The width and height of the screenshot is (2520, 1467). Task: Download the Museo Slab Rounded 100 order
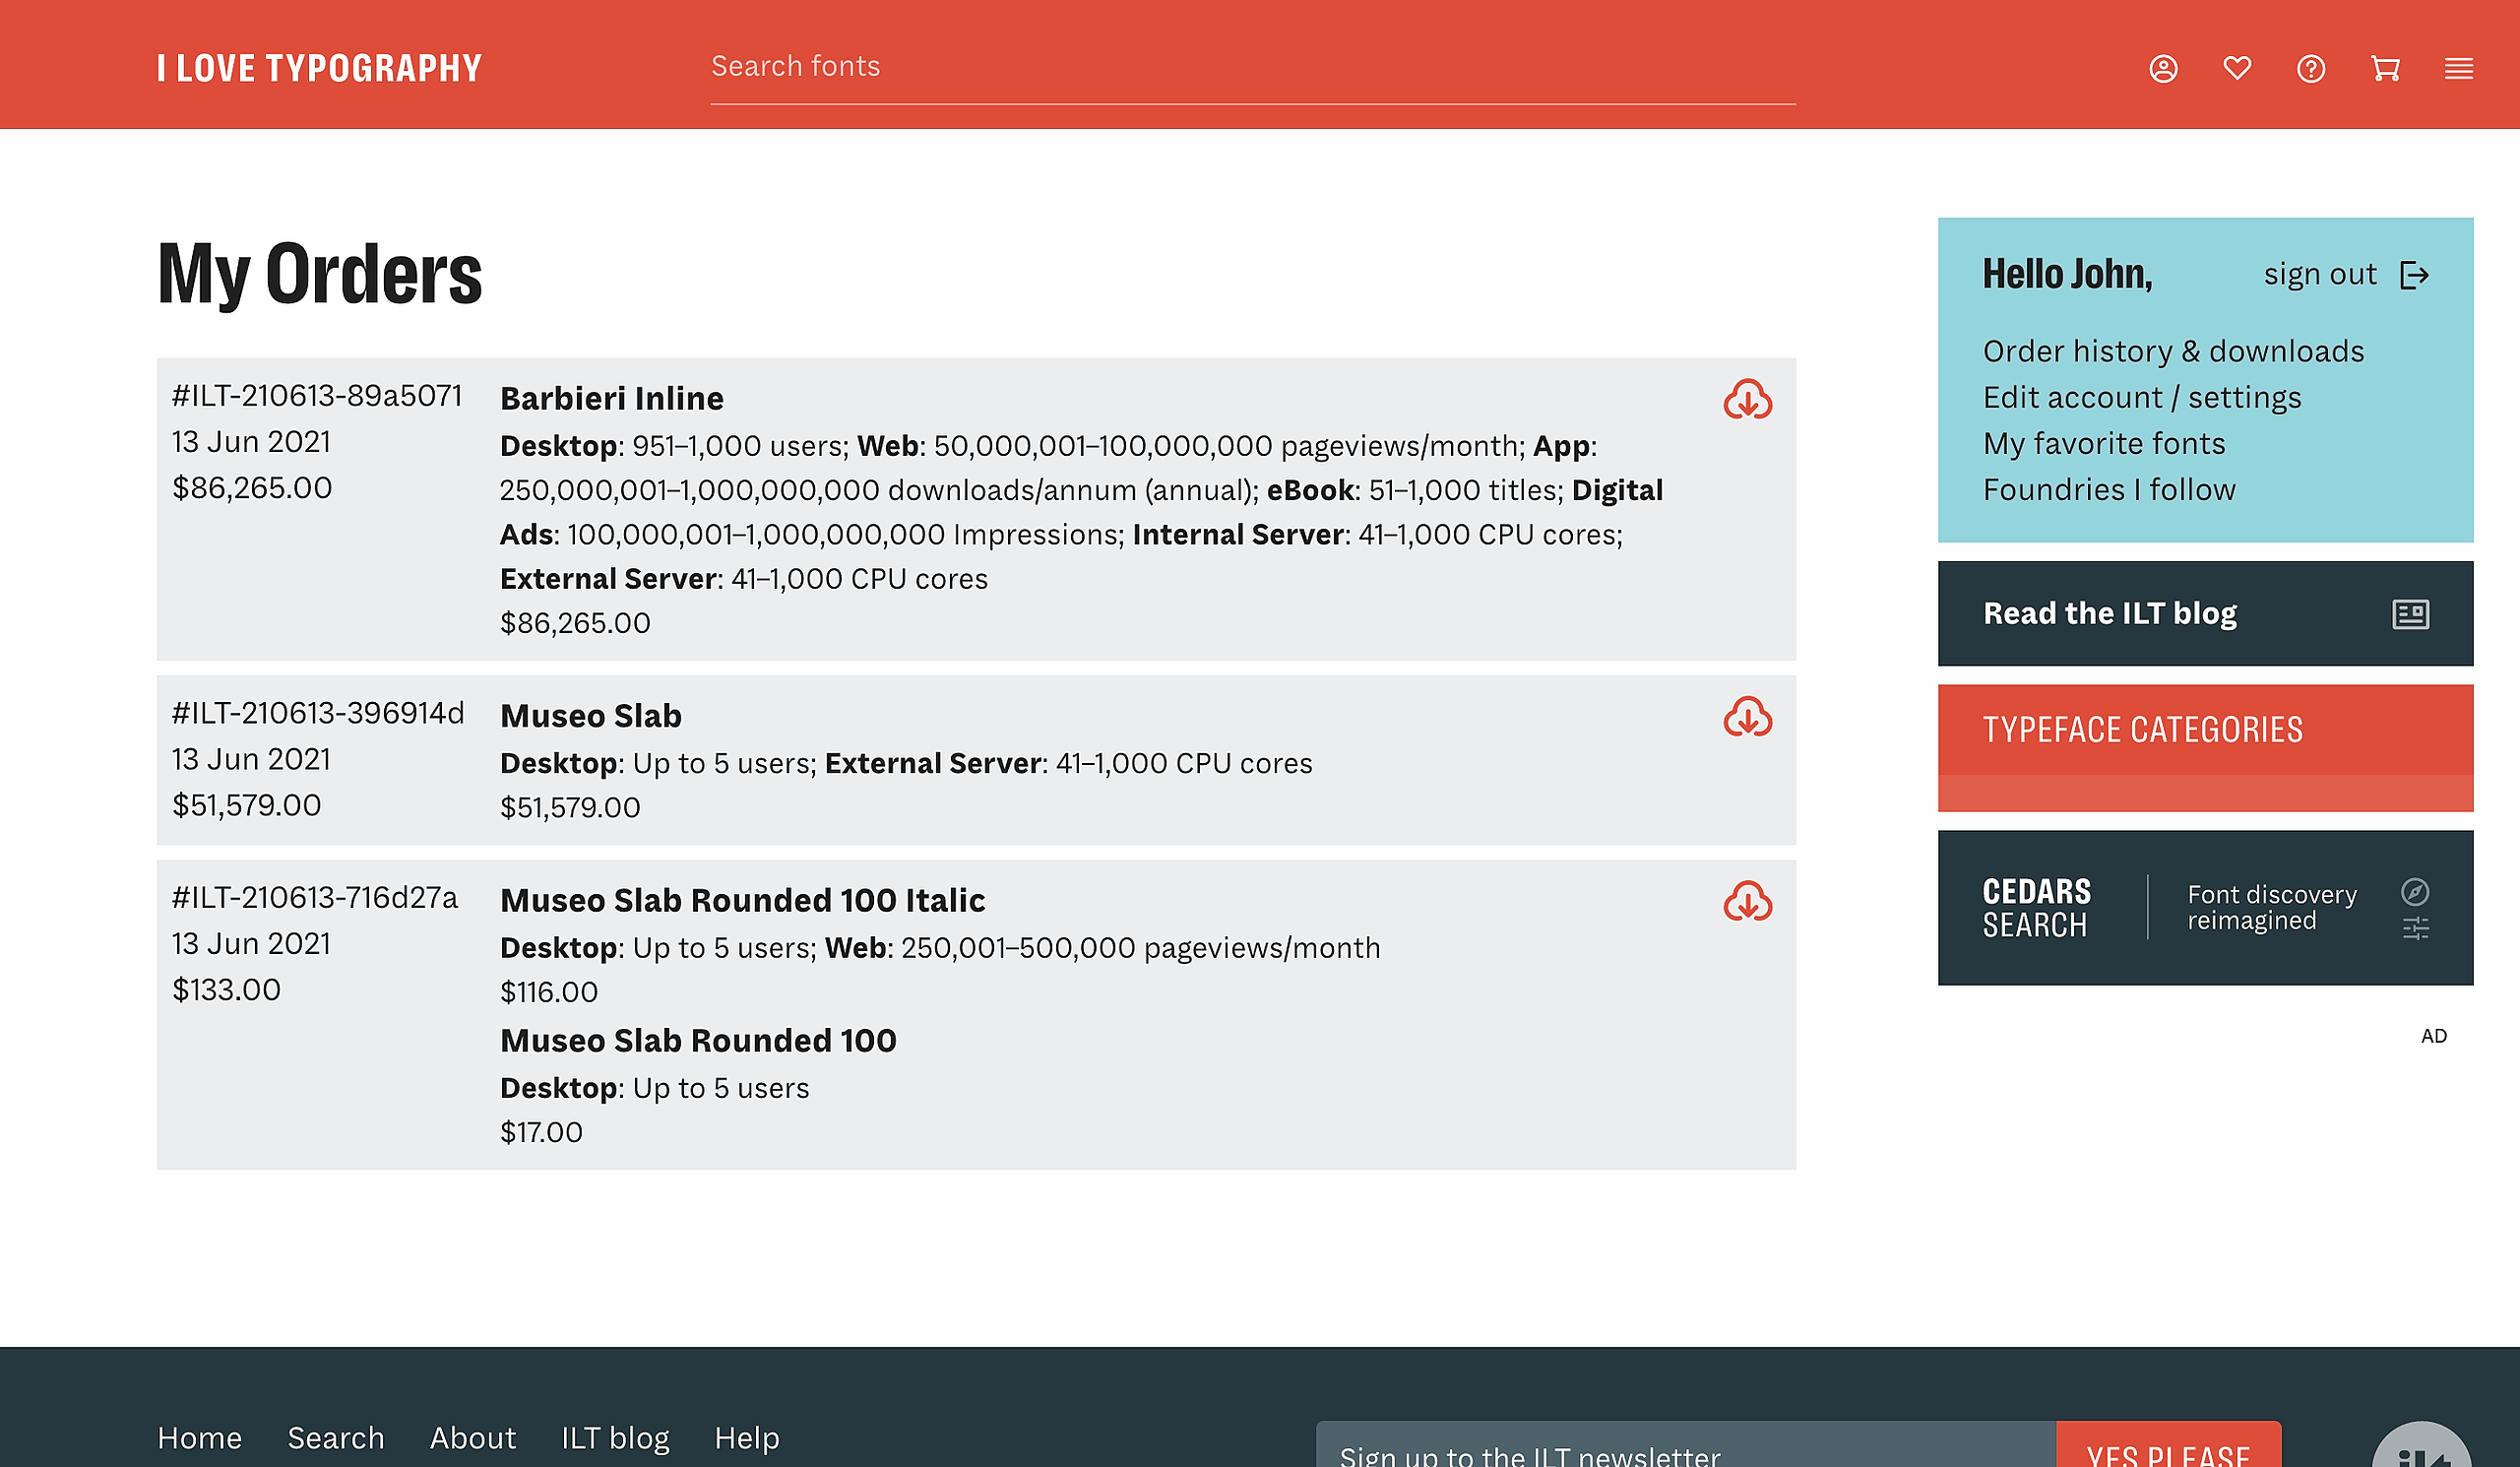[x=1747, y=902]
